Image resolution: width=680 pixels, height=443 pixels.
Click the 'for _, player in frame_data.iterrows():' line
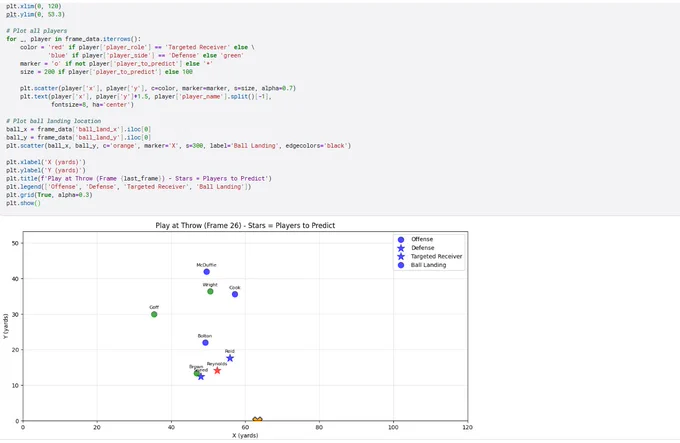tap(73, 39)
